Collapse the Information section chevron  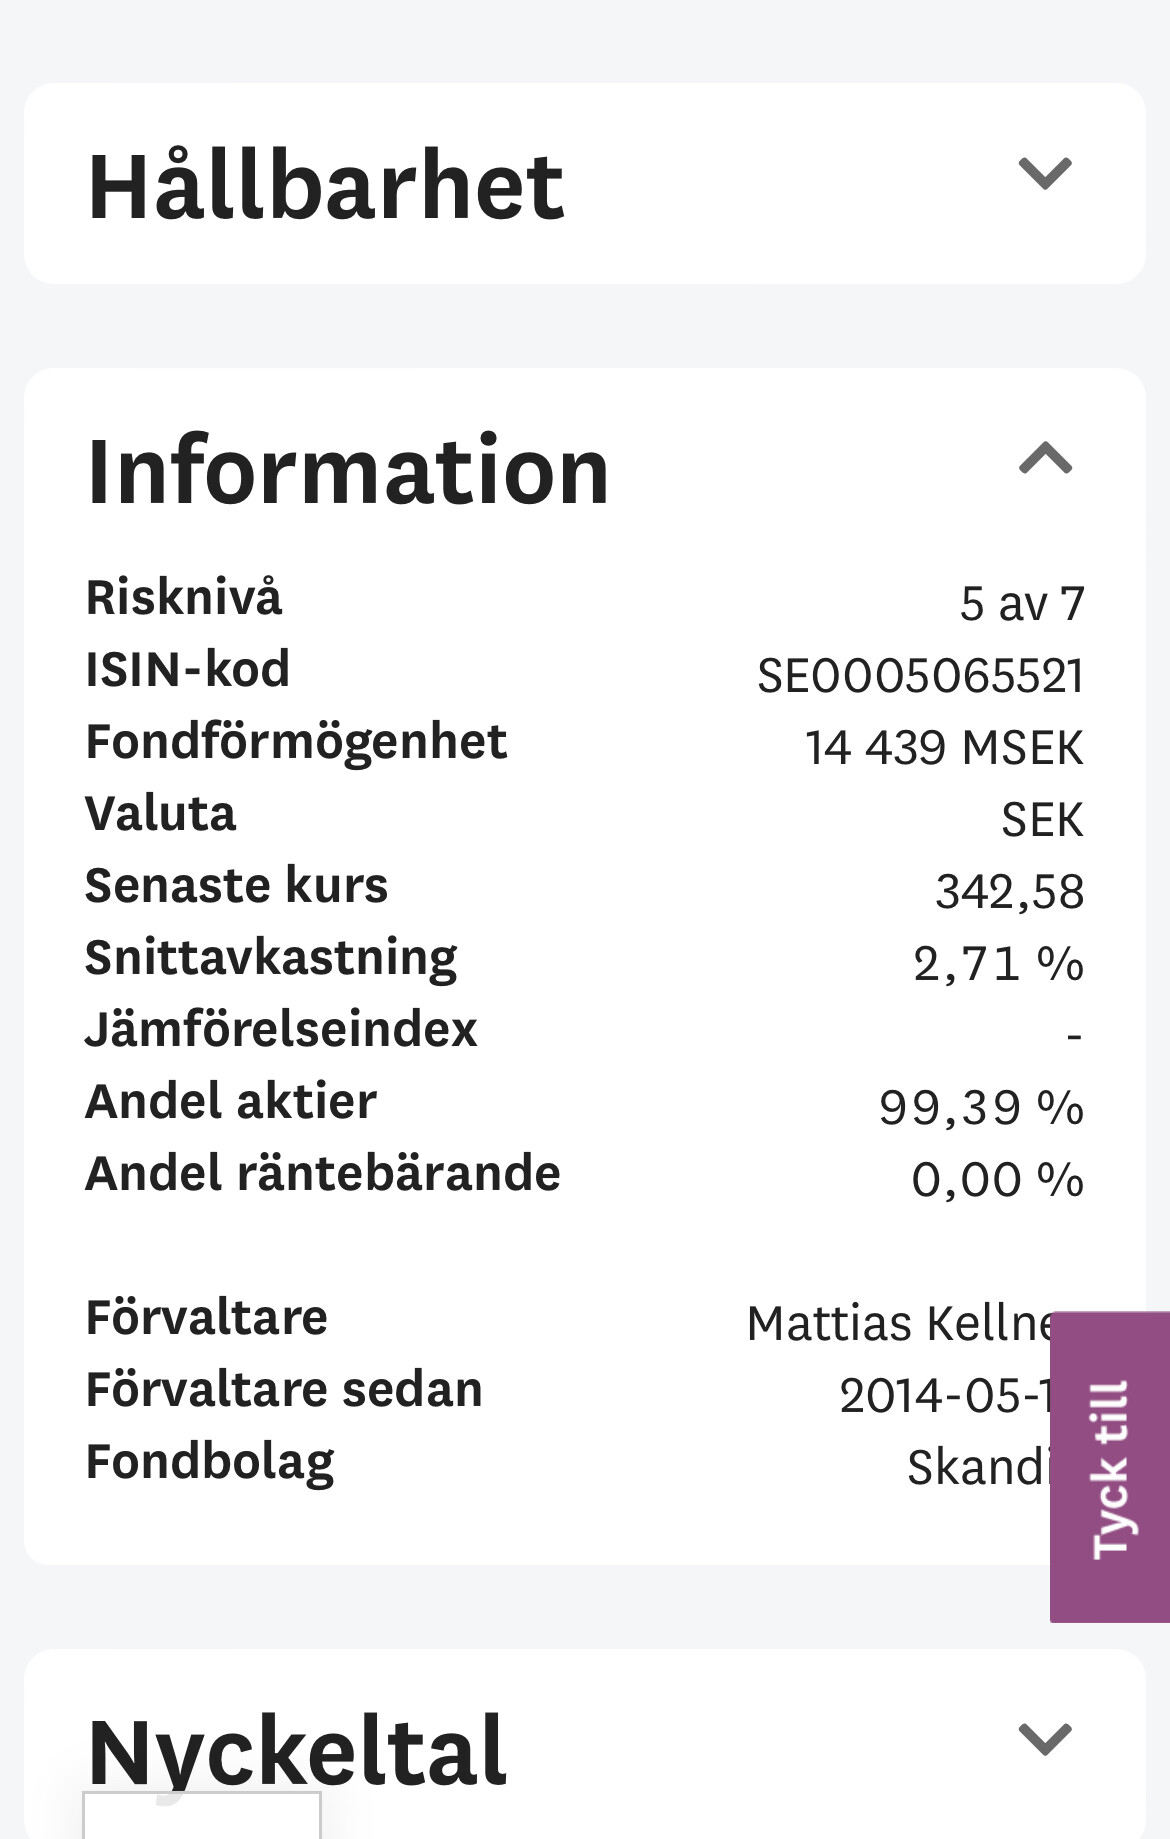1045,459
